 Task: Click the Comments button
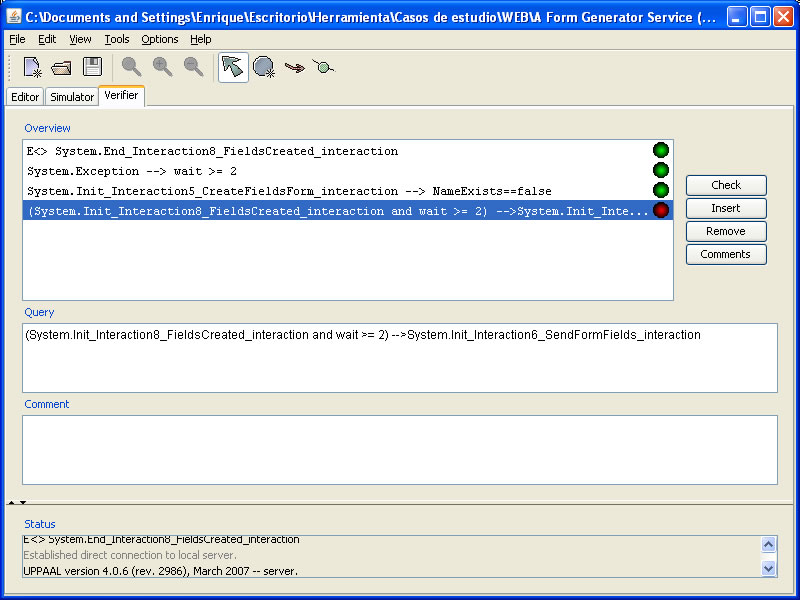pos(726,254)
